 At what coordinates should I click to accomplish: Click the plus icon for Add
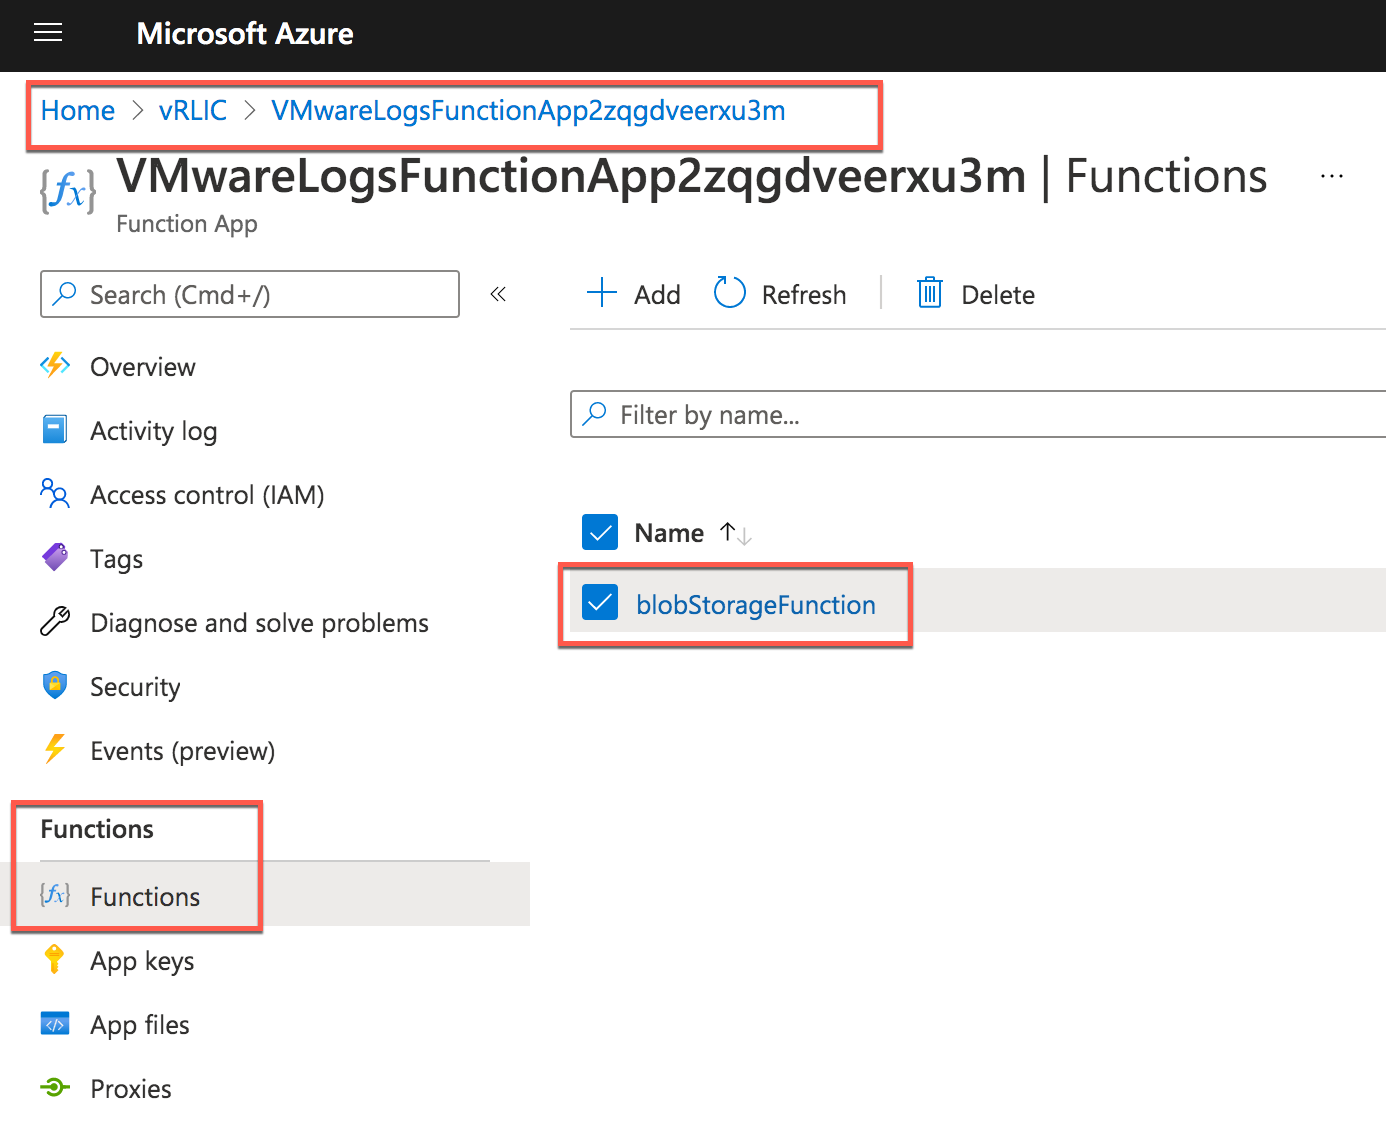602,293
